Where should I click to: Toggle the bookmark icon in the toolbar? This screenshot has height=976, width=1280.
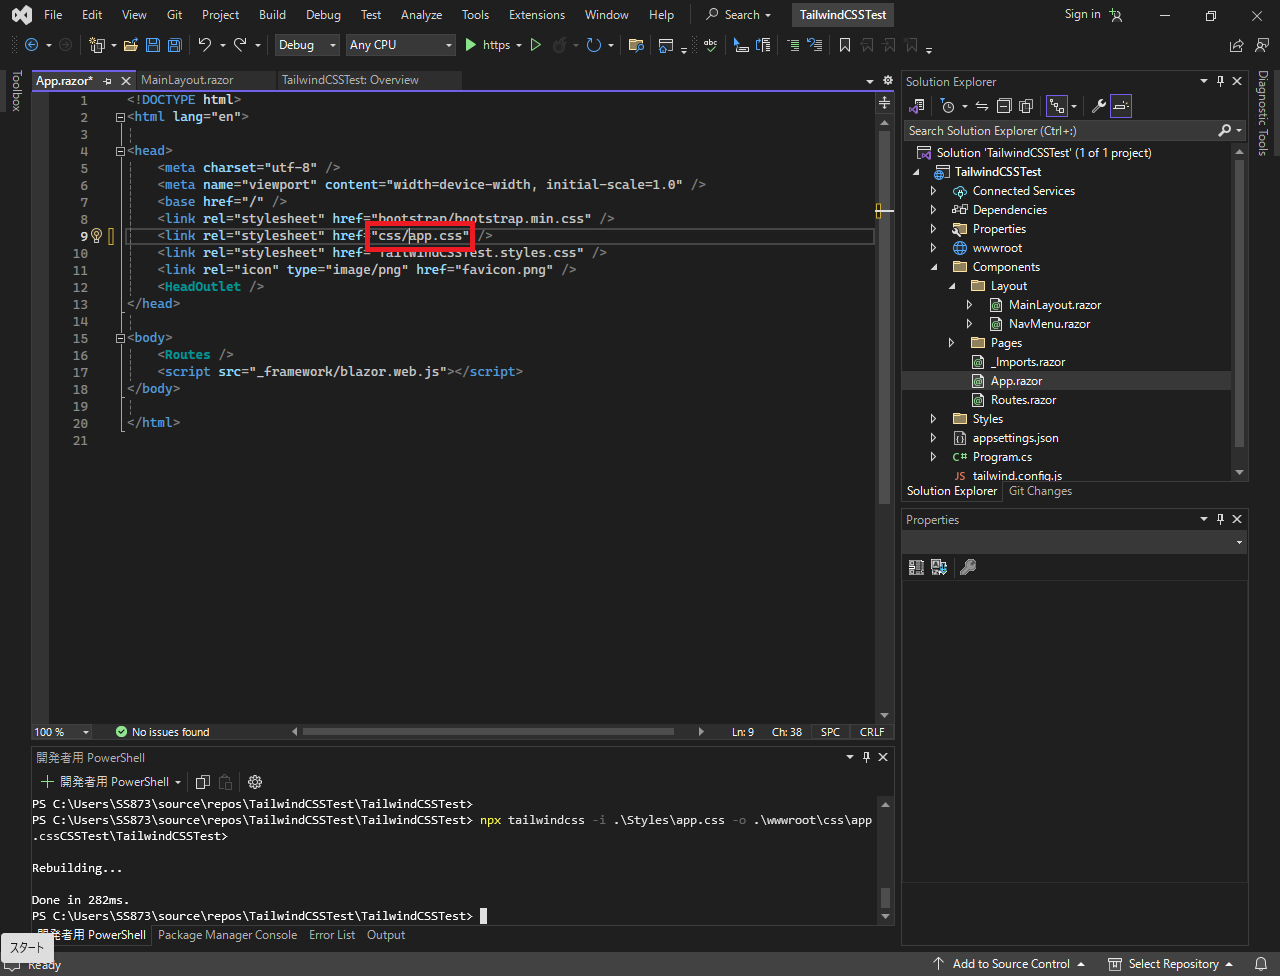pos(845,45)
